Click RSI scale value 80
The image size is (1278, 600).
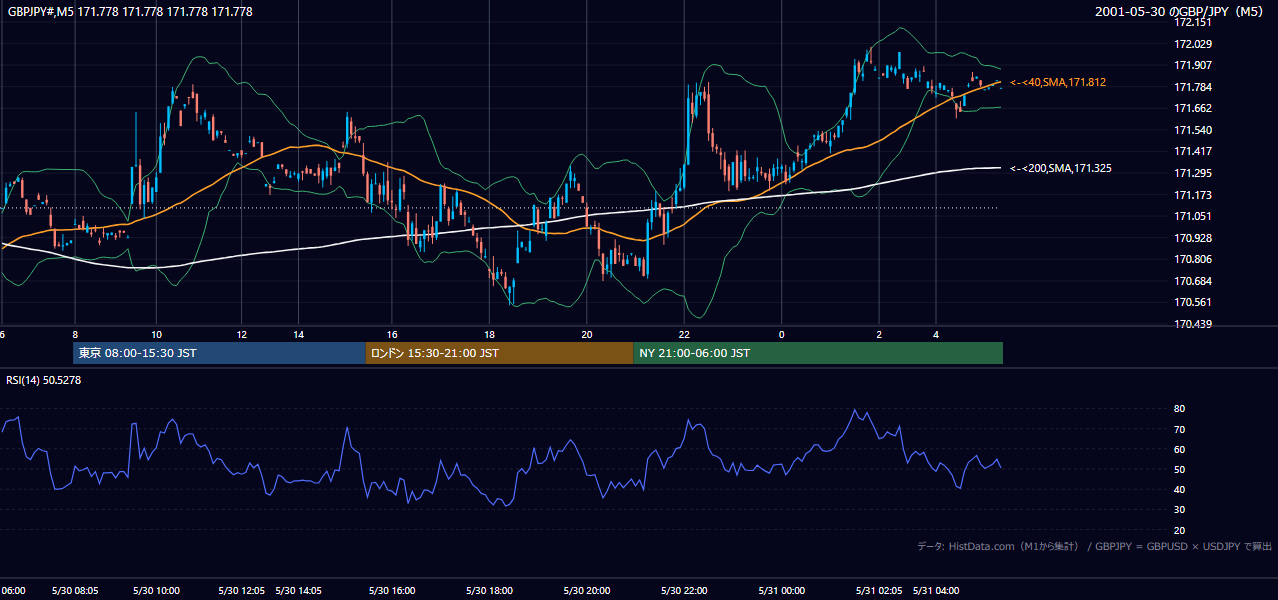pos(1180,409)
